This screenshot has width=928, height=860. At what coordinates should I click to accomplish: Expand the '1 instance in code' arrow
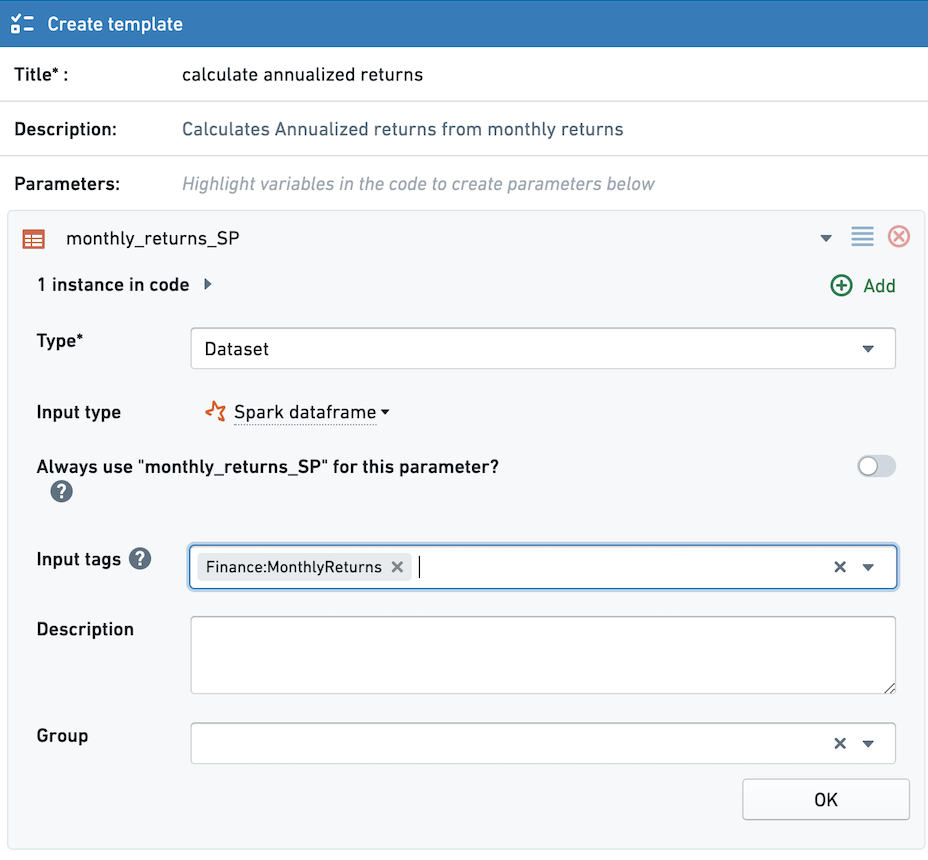208,284
